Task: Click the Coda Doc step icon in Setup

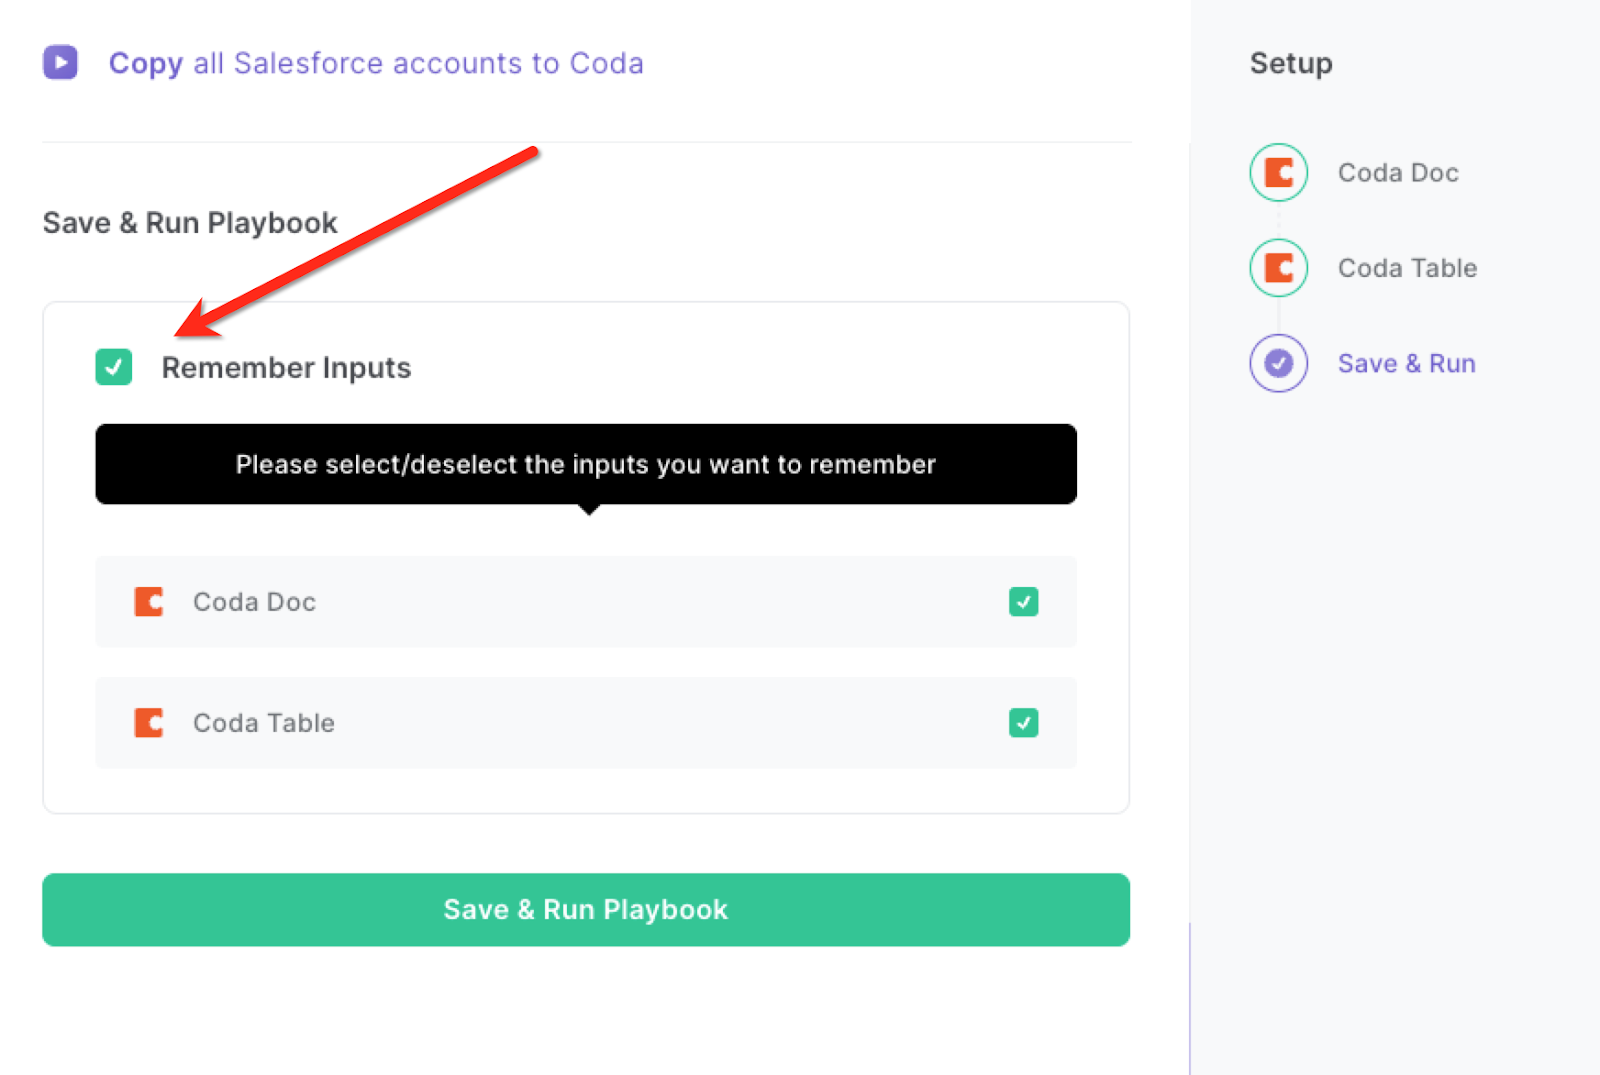Action: 1278,173
